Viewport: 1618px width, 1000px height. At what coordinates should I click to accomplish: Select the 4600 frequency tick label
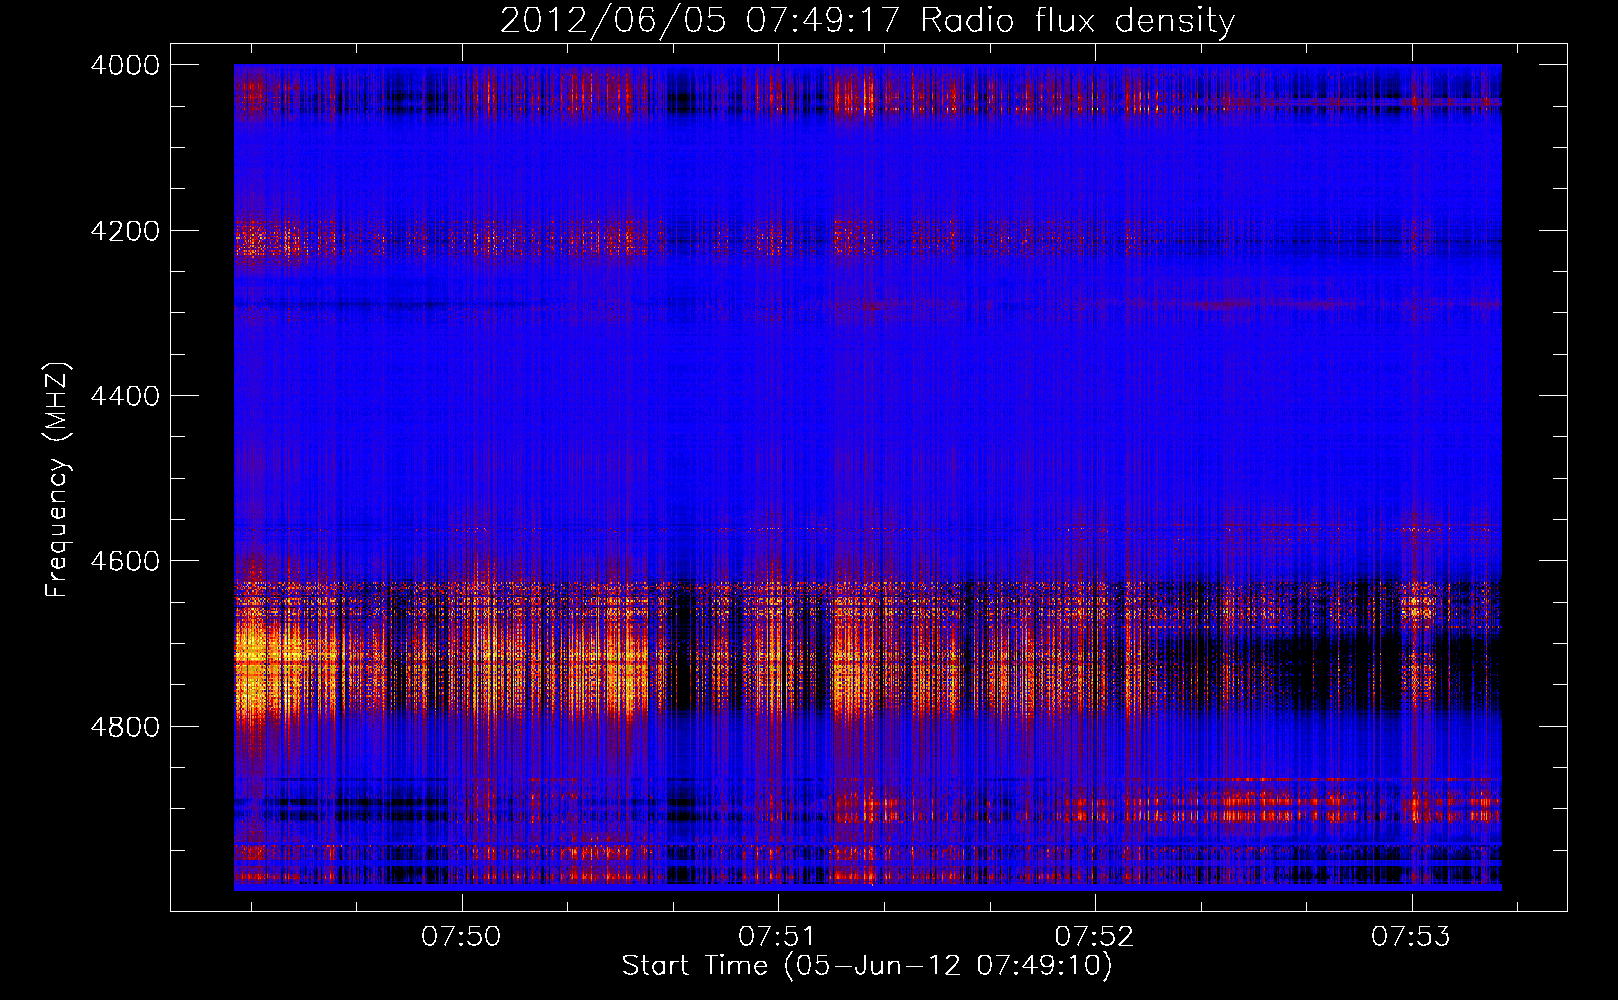click(x=125, y=561)
